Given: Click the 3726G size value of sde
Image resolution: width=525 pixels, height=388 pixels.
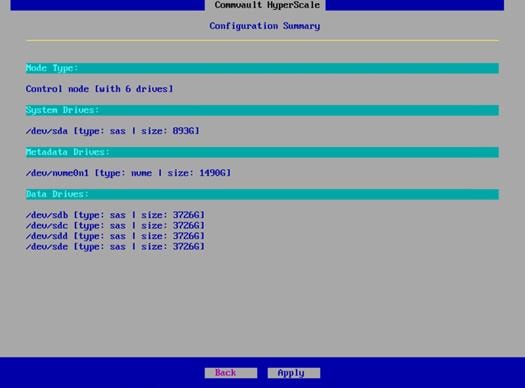Looking at the screenshot, I should coord(186,247).
